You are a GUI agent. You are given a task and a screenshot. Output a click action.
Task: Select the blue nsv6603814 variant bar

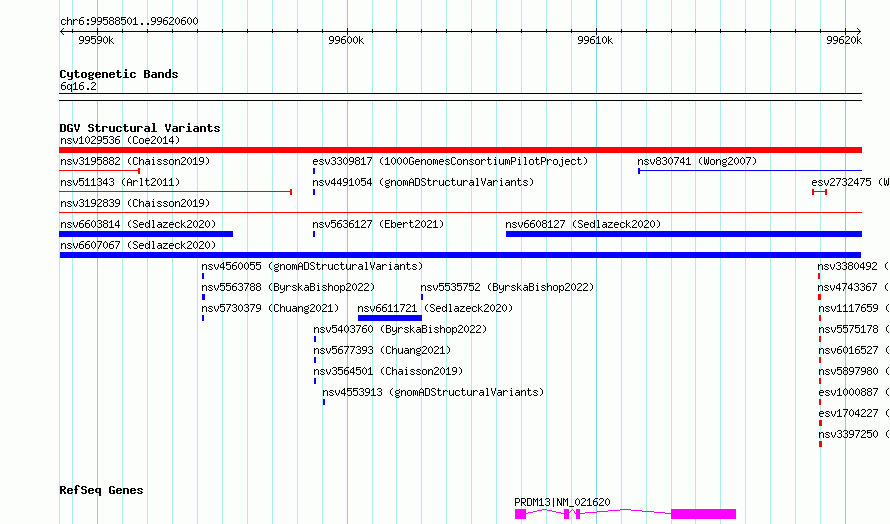point(146,234)
